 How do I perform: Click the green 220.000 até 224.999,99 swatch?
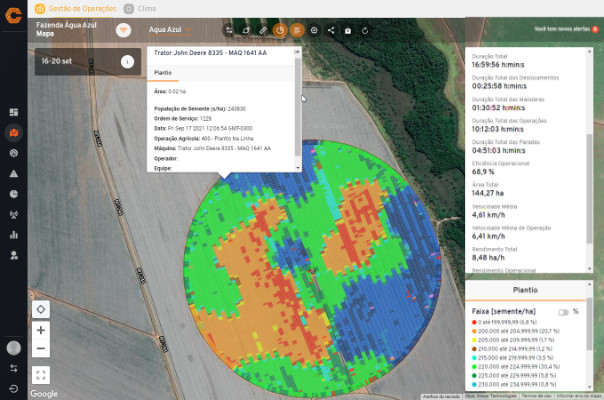point(474,367)
